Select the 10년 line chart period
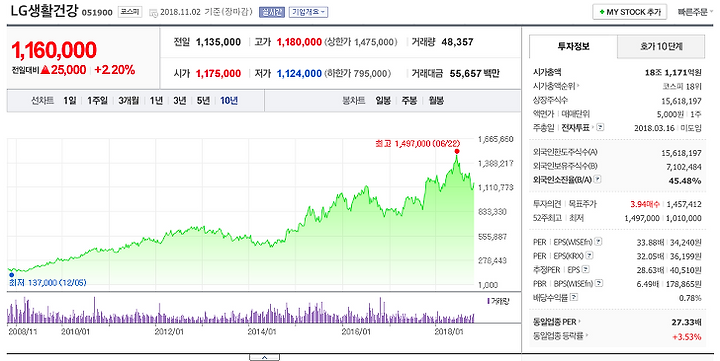This screenshot has height=361, width=720. click(x=229, y=101)
